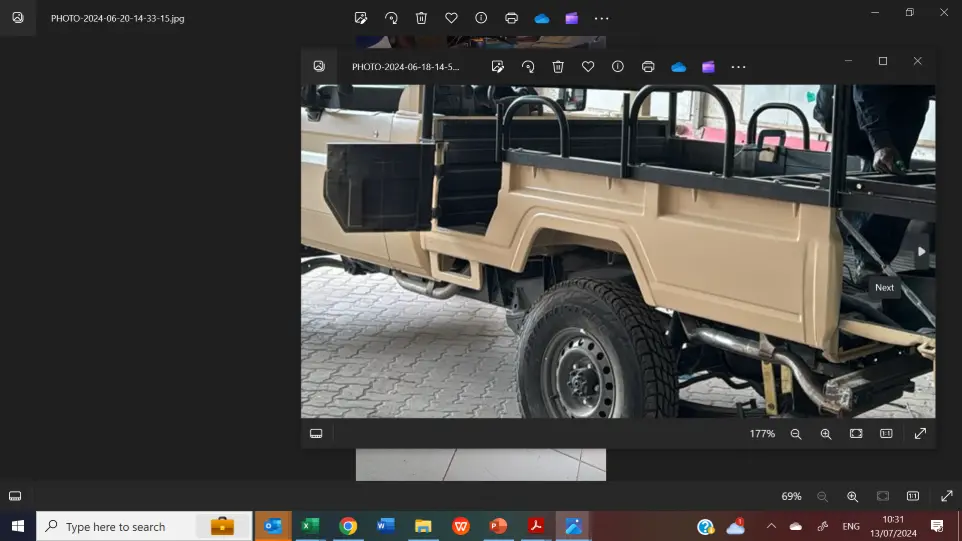Open Clipchamp purple icon in background window toolbar
962x541 pixels.
(x=571, y=18)
